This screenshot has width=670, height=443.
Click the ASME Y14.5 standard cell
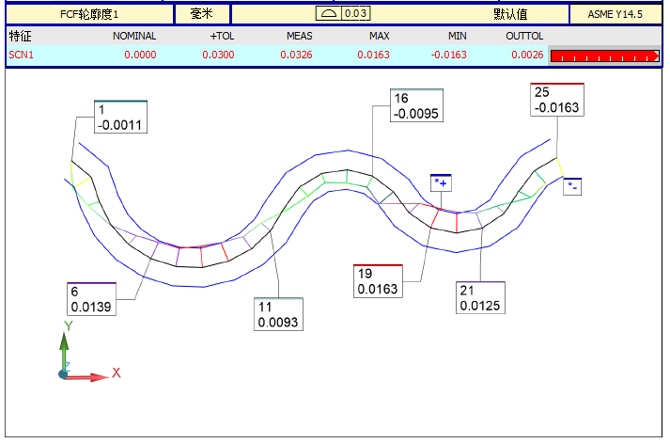[x=615, y=14]
